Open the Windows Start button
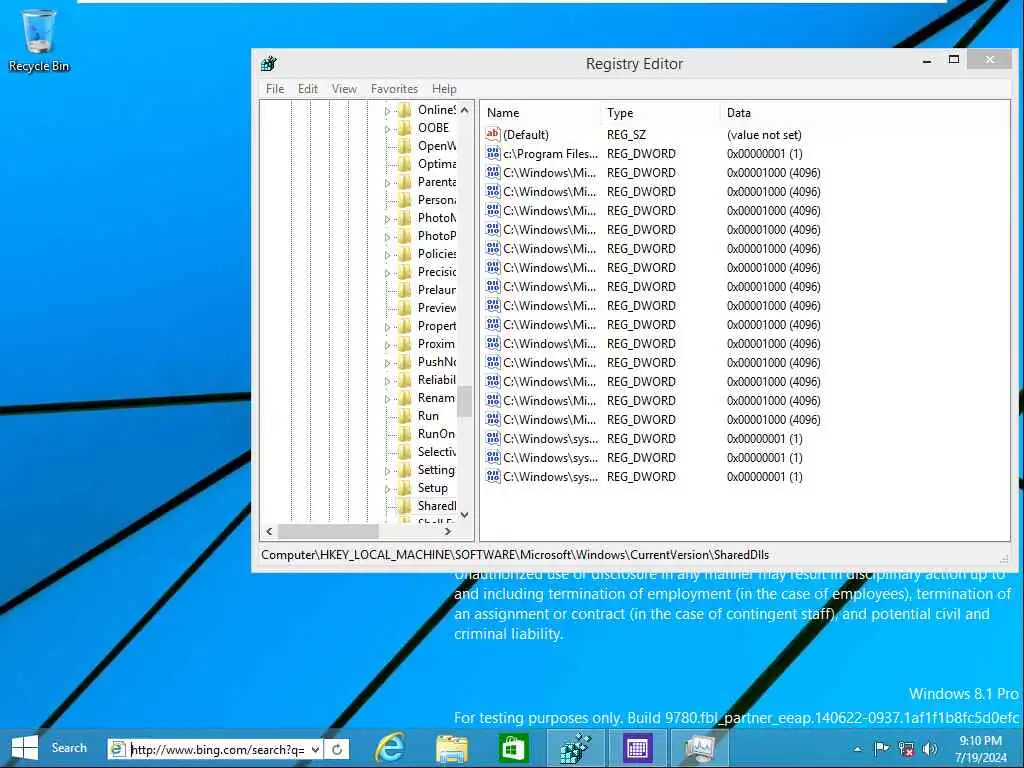Screen dimensions: 1024x768 pos(25,748)
